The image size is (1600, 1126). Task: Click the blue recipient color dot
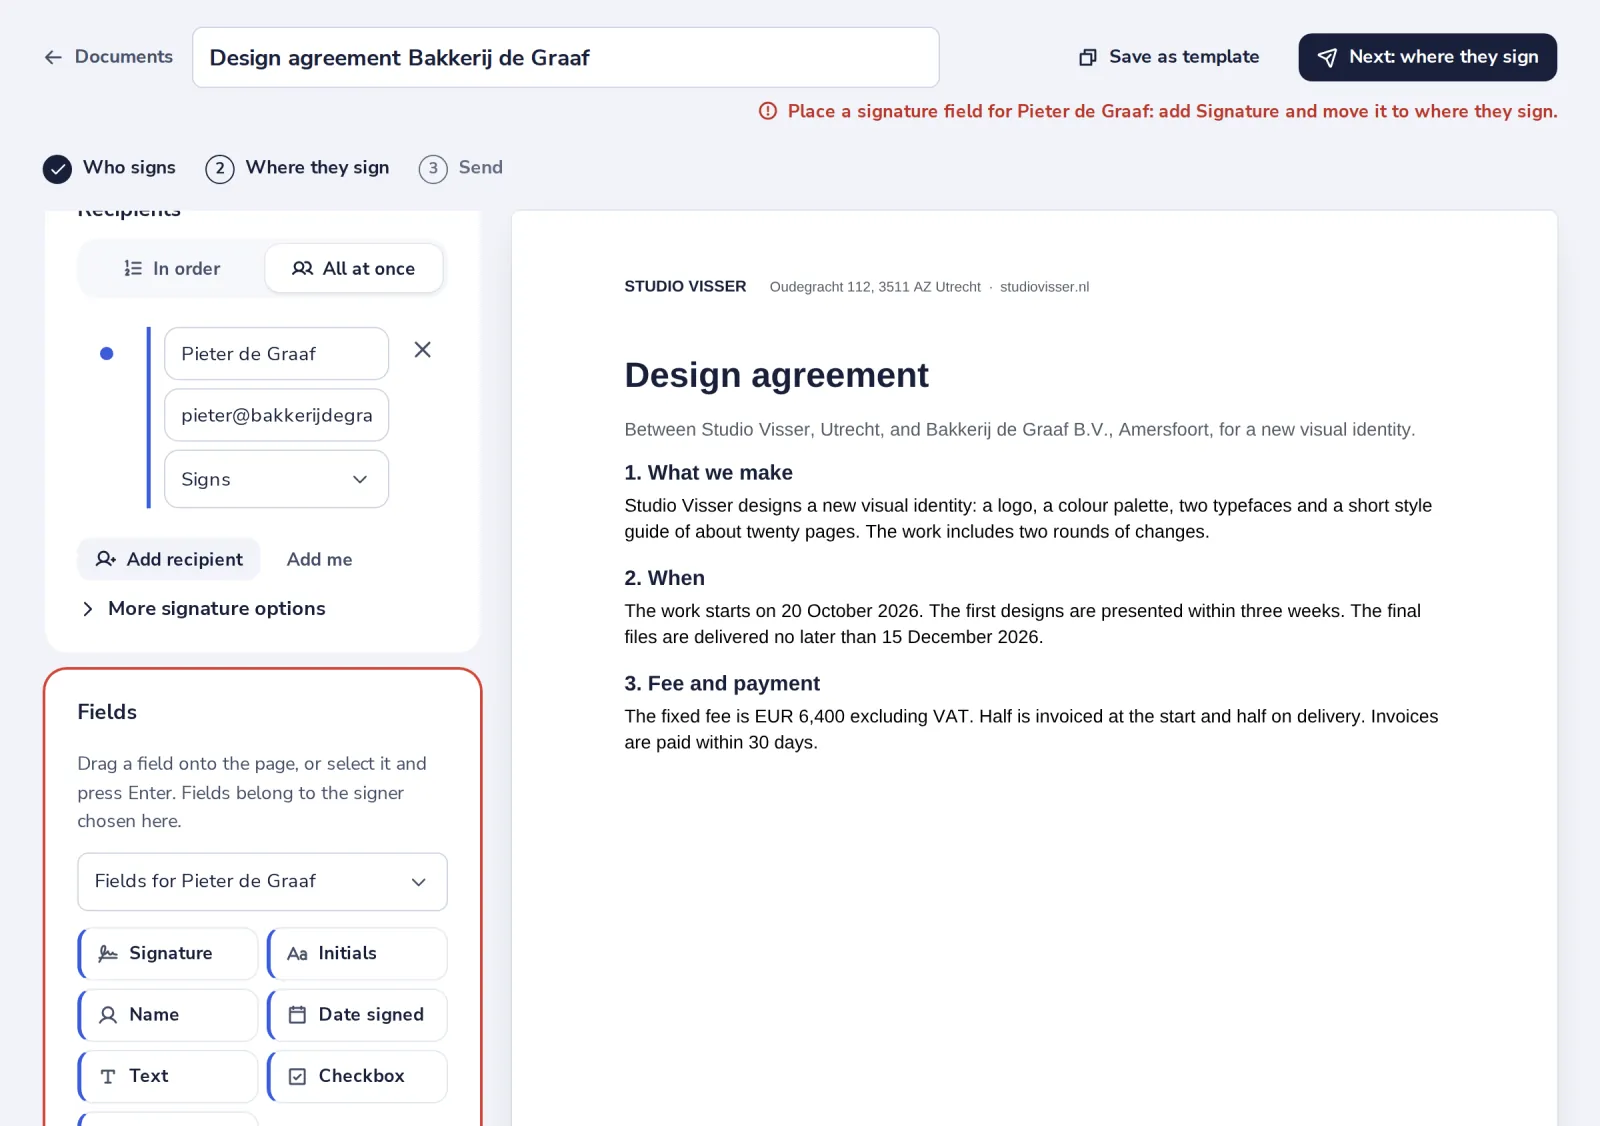coord(107,353)
